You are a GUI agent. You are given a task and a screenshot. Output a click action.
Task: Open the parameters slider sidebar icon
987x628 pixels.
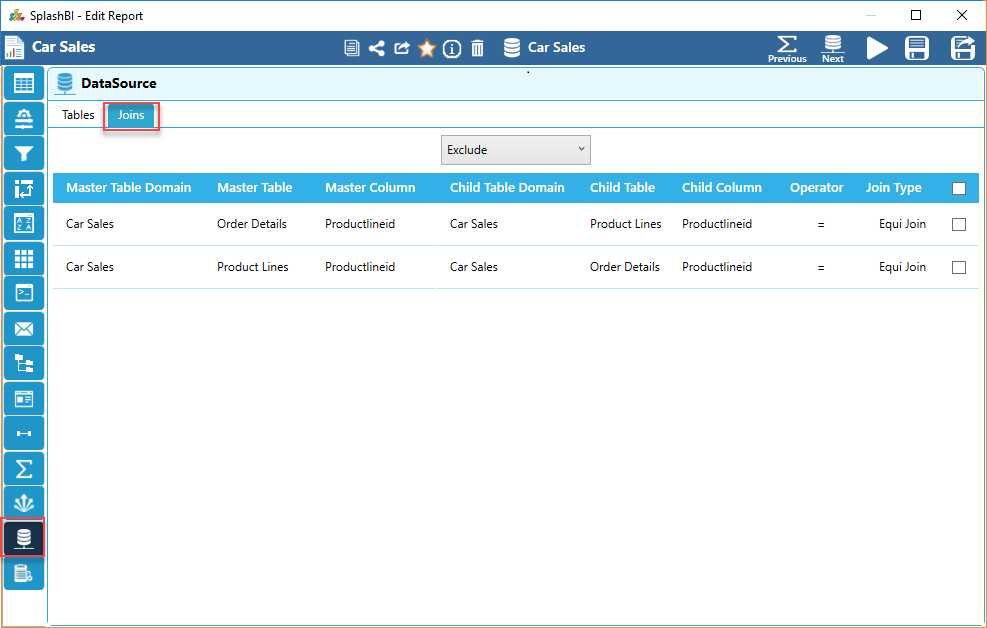click(x=24, y=118)
